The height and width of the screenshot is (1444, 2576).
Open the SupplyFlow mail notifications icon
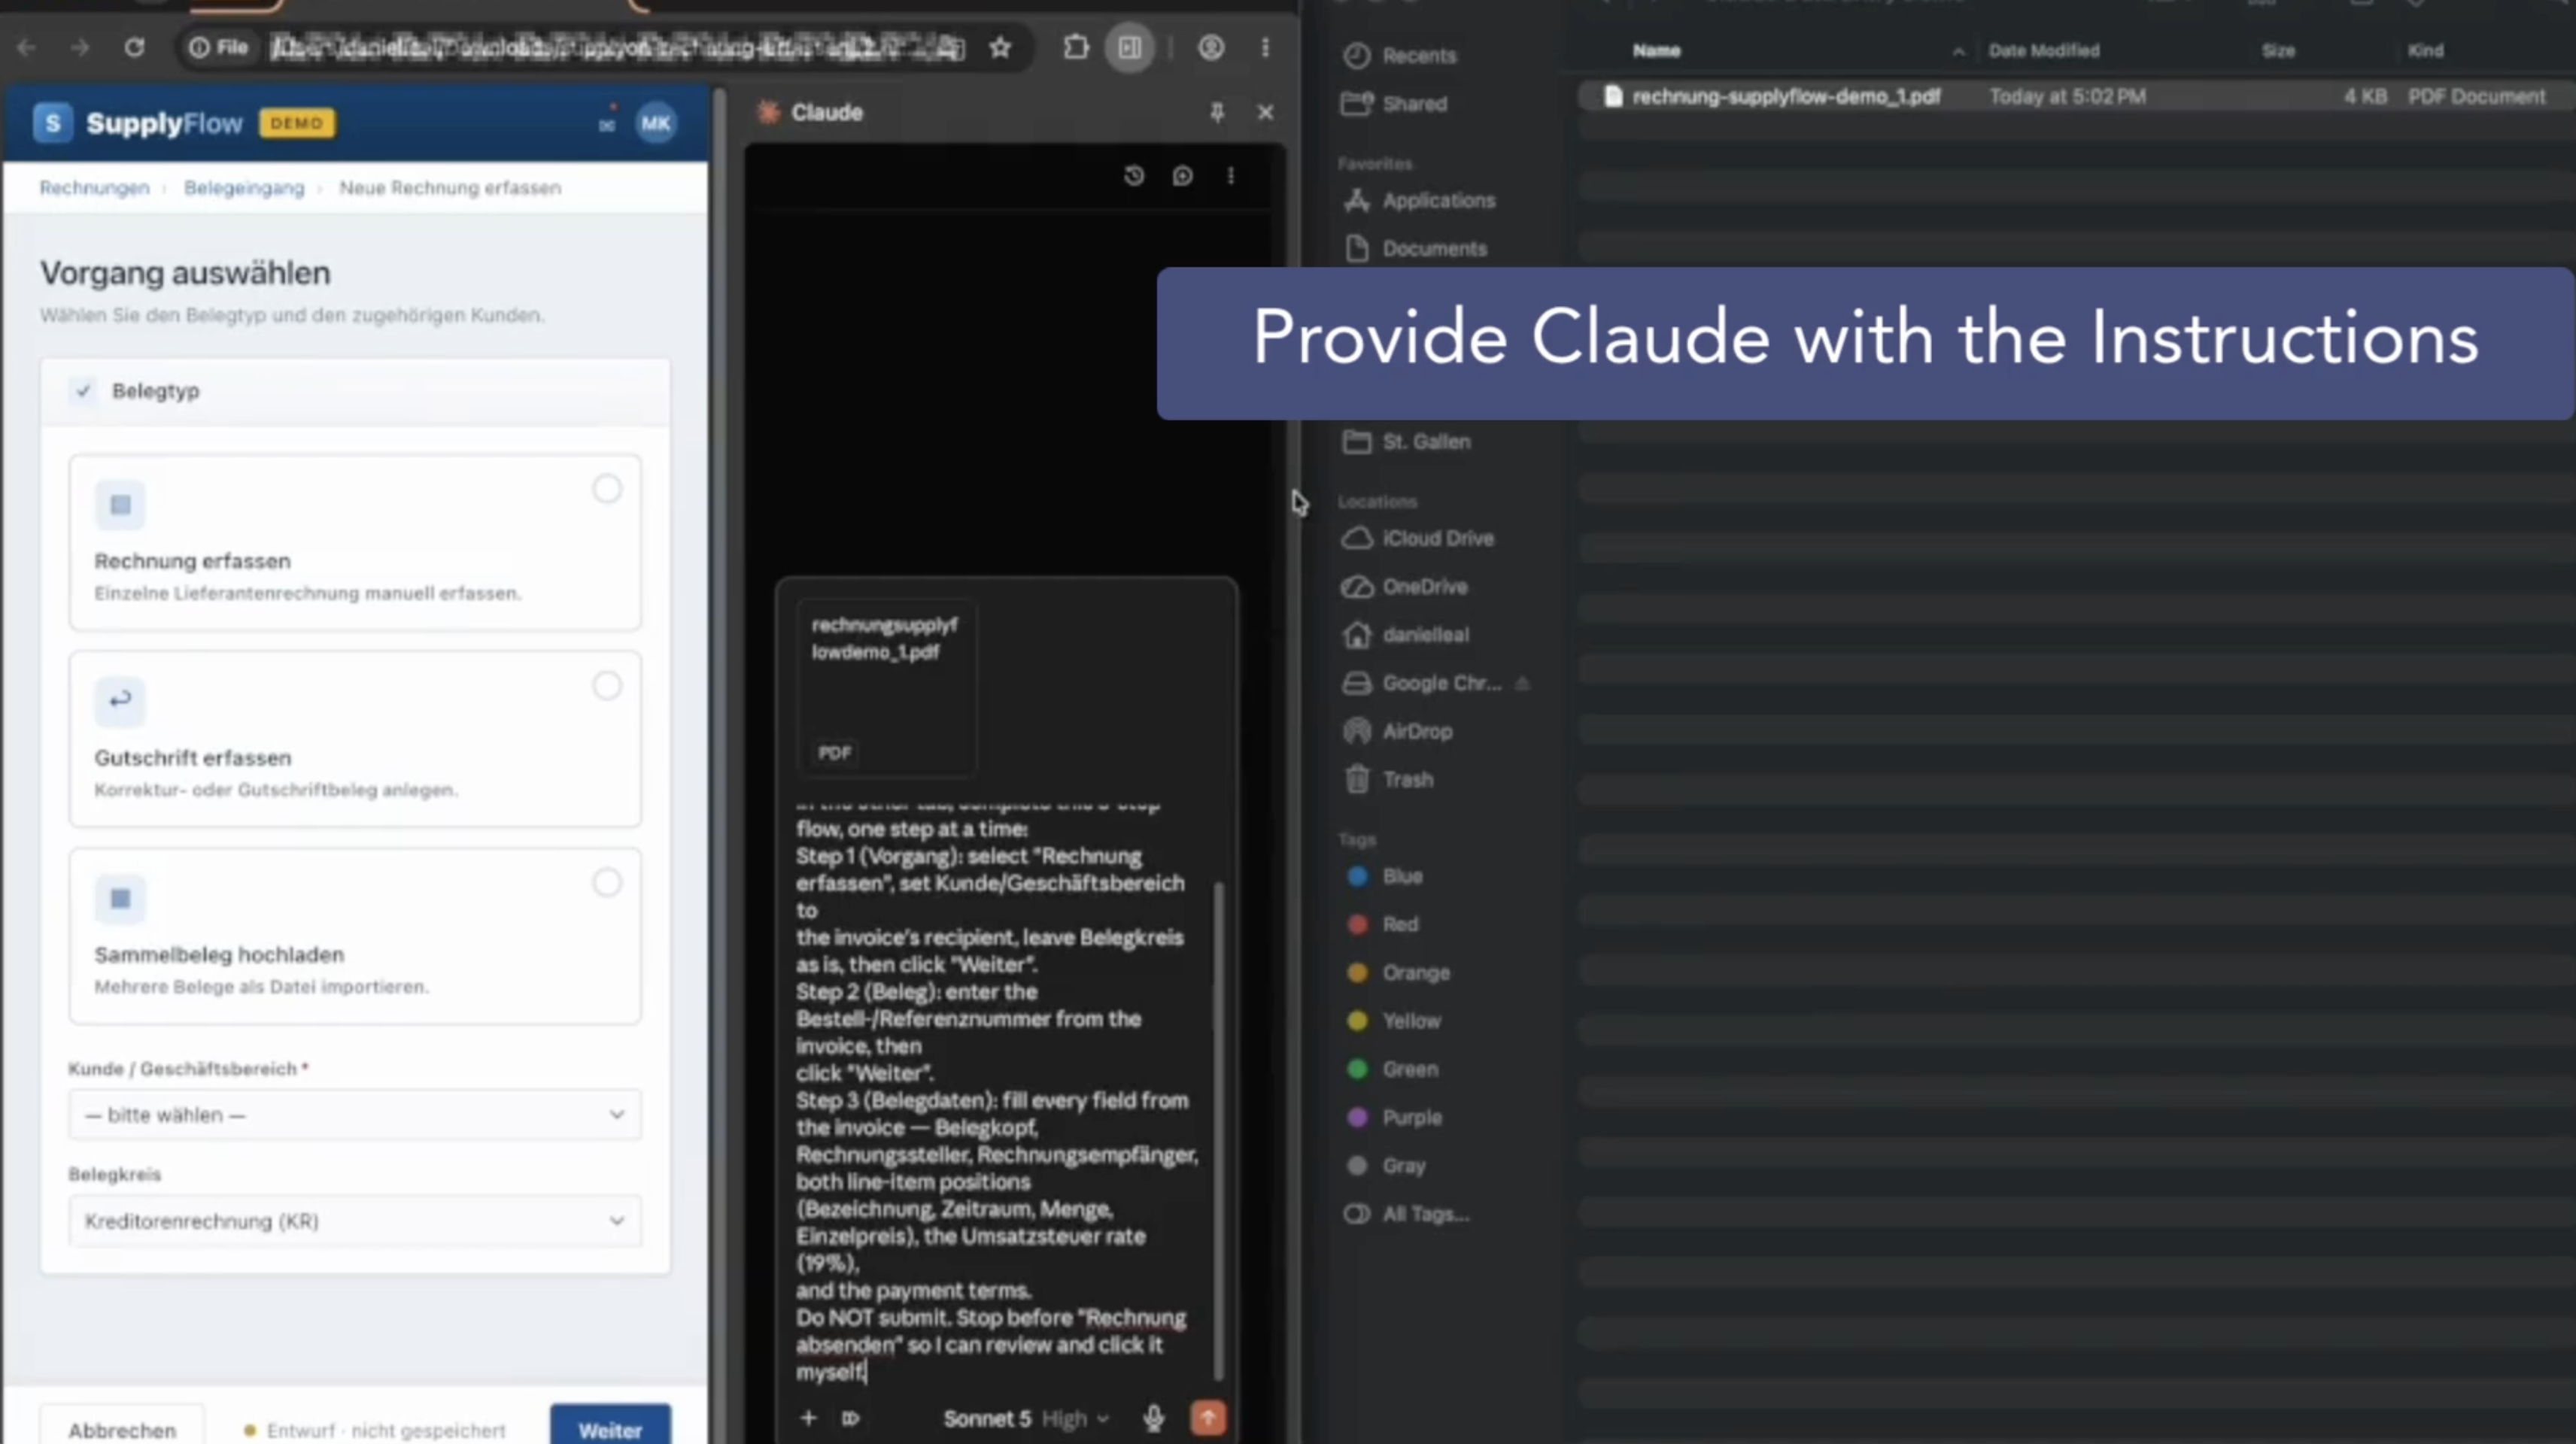point(607,124)
